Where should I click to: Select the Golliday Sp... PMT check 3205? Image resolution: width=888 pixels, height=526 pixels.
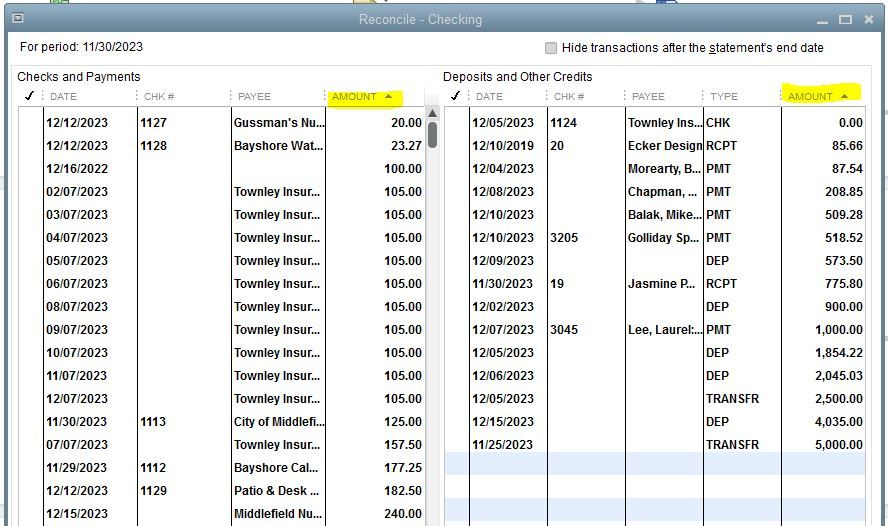click(655, 238)
